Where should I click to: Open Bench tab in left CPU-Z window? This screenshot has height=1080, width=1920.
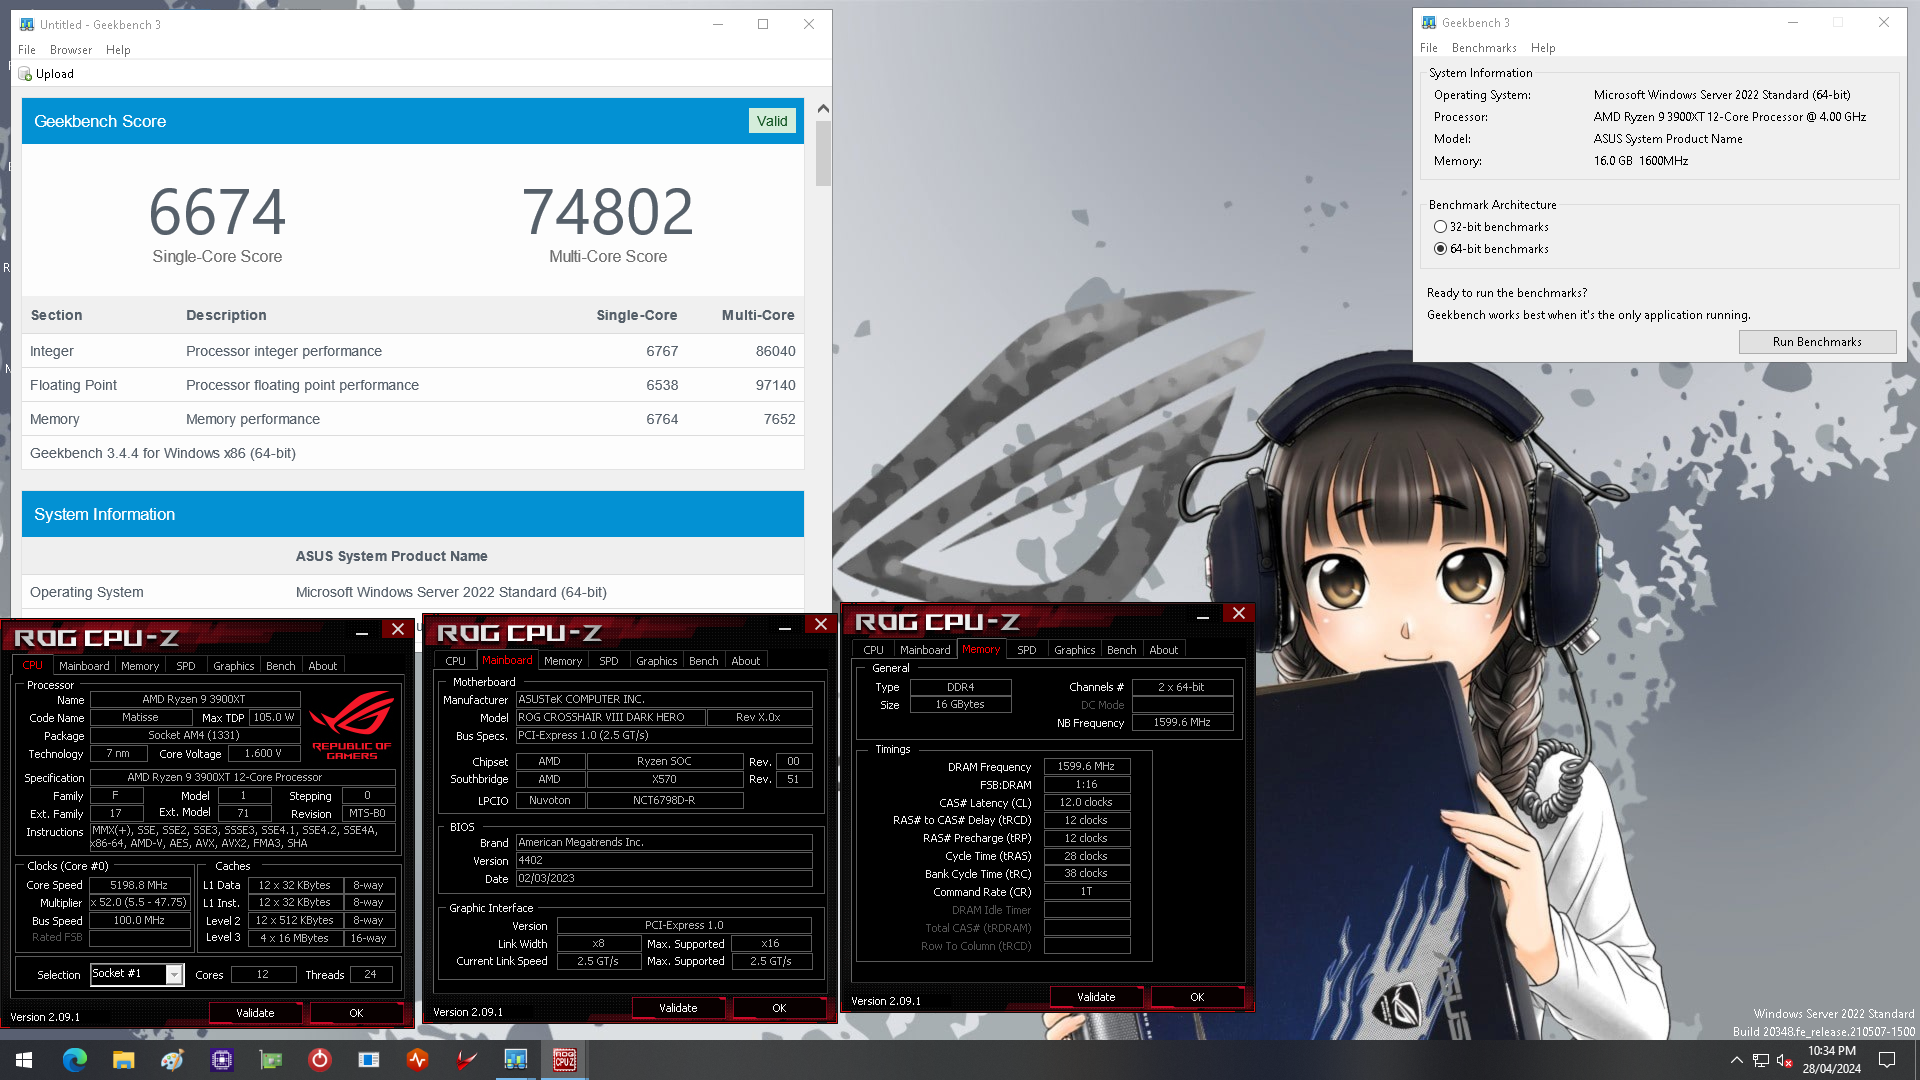coord(281,666)
